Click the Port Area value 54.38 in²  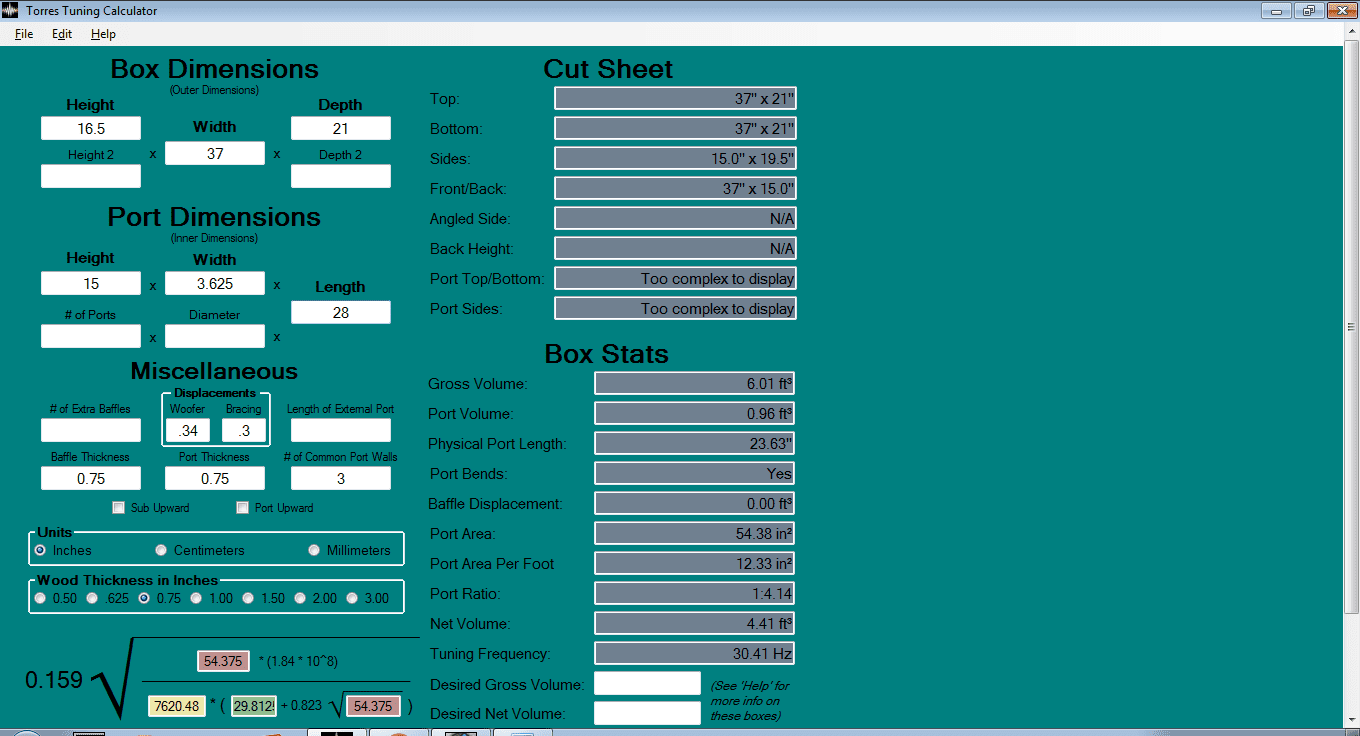(x=695, y=533)
